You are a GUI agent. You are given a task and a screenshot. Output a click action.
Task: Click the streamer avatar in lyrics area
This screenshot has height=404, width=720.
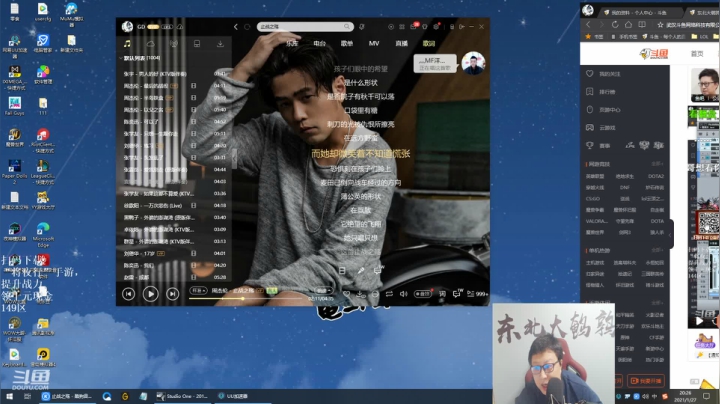pyautogui.click(x=473, y=63)
